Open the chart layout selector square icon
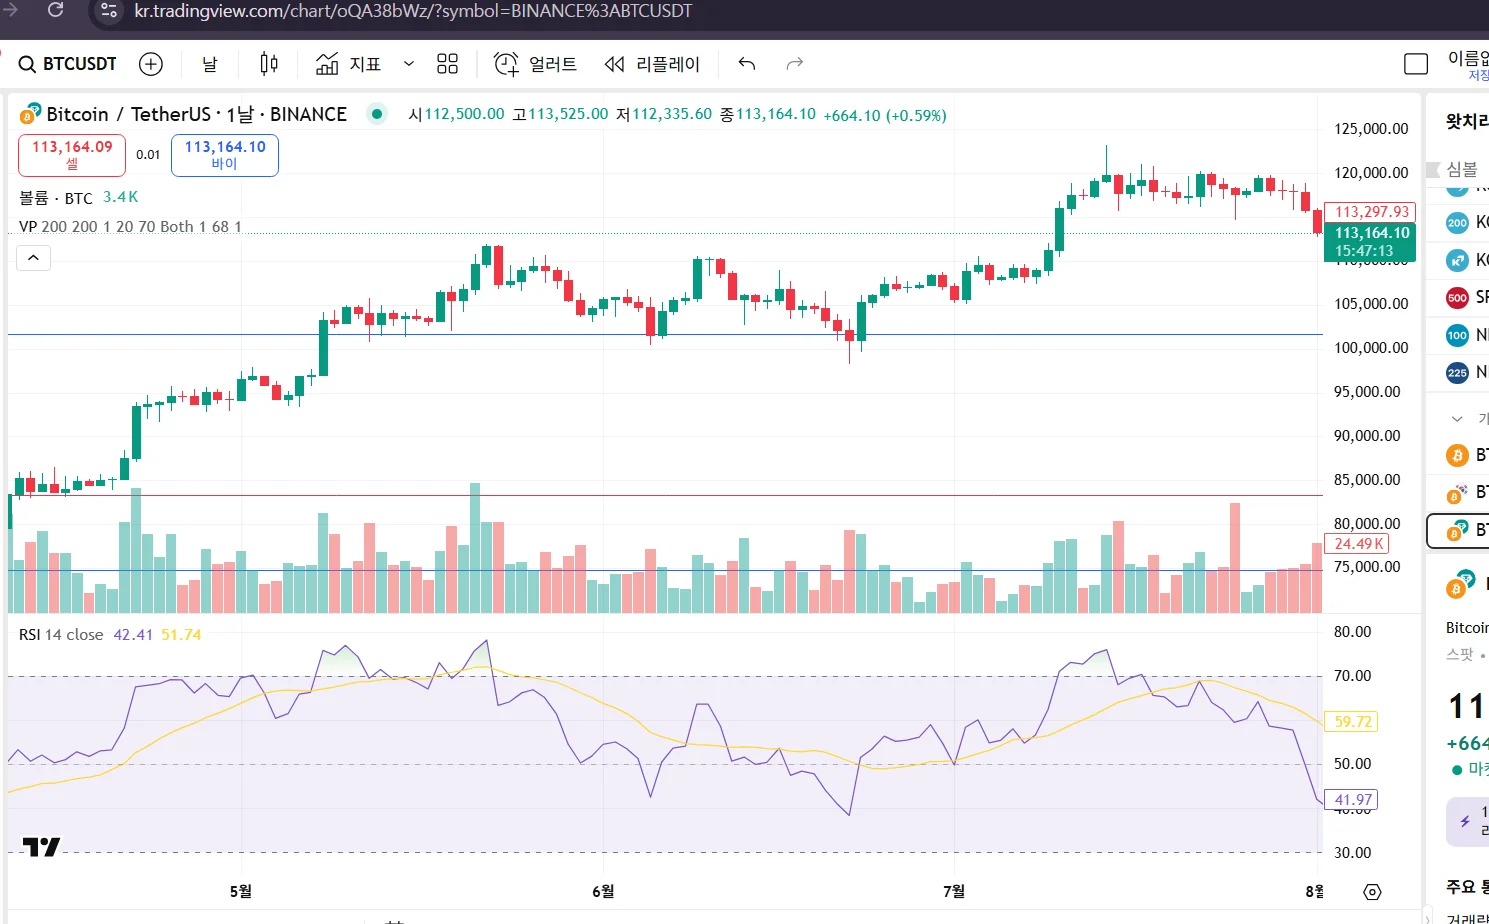 tap(1415, 64)
